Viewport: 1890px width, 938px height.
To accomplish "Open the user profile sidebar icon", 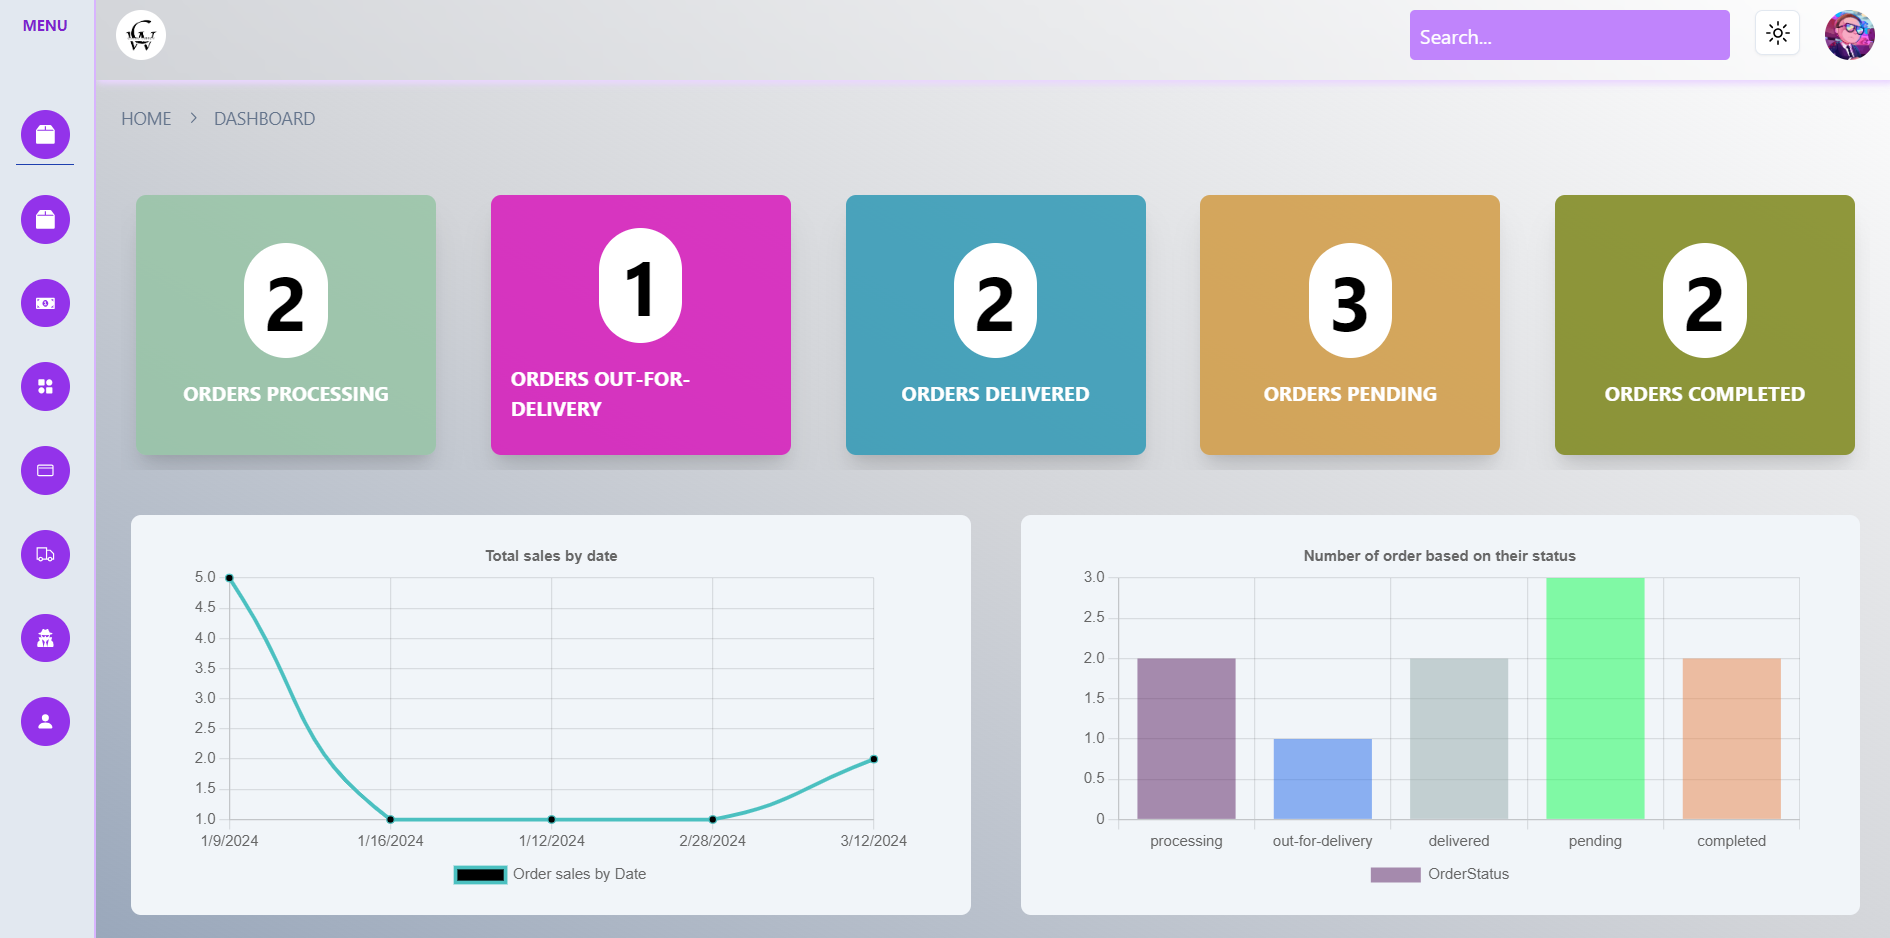I will [45, 721].
